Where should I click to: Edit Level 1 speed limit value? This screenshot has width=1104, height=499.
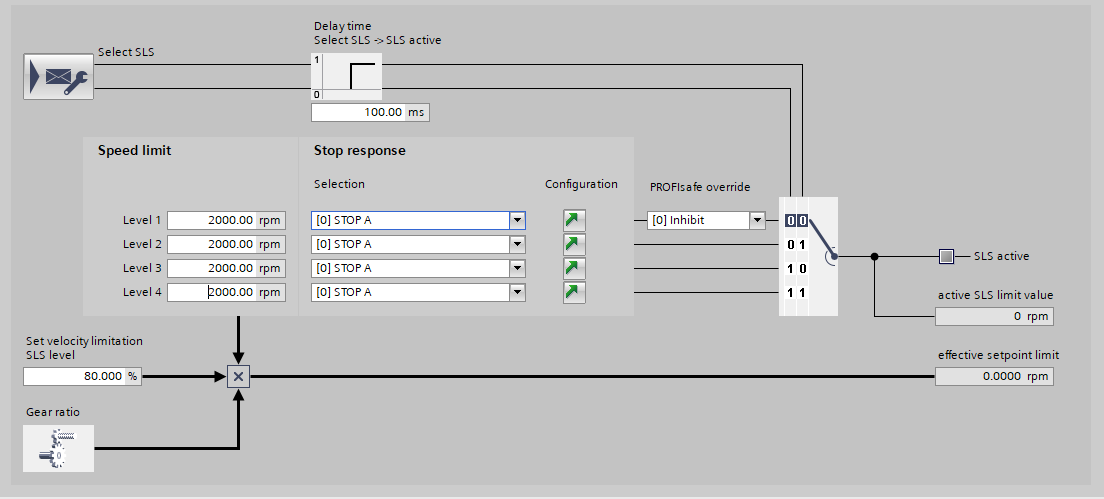tap(227, 220)
